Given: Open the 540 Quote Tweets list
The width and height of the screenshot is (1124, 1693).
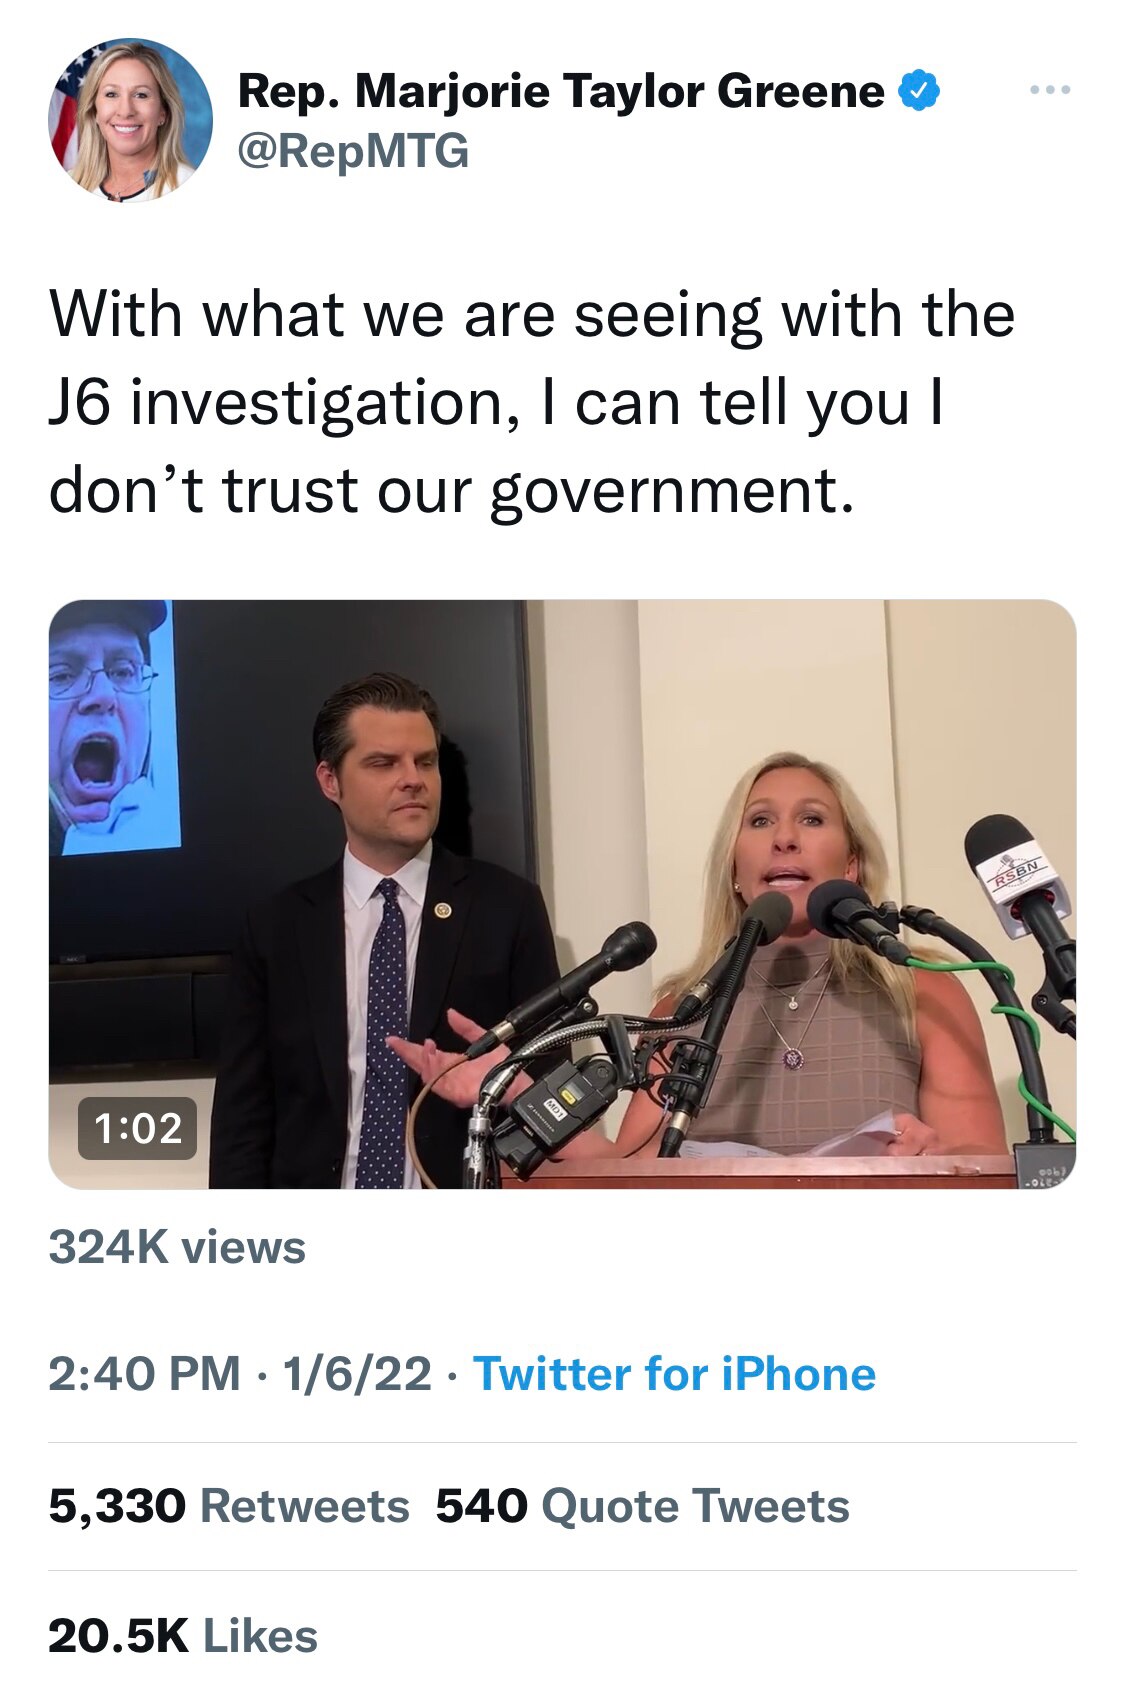Looking at the screenshot, I should point(642,1506).
